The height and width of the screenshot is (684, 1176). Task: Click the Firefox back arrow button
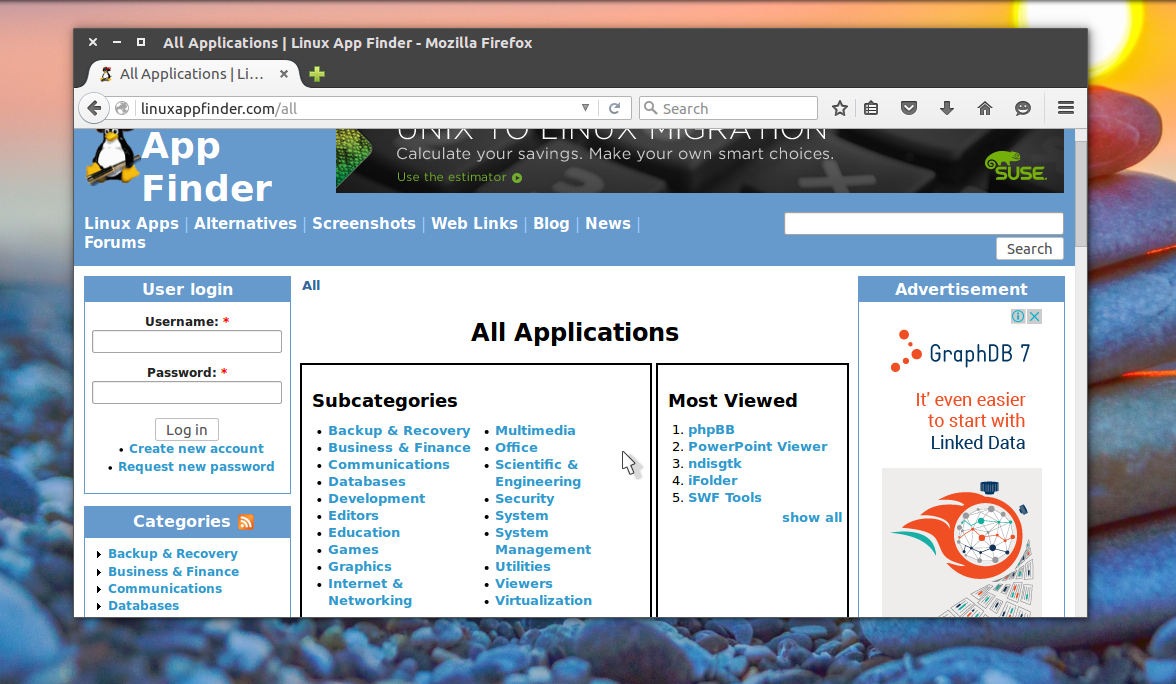[94, 108]
